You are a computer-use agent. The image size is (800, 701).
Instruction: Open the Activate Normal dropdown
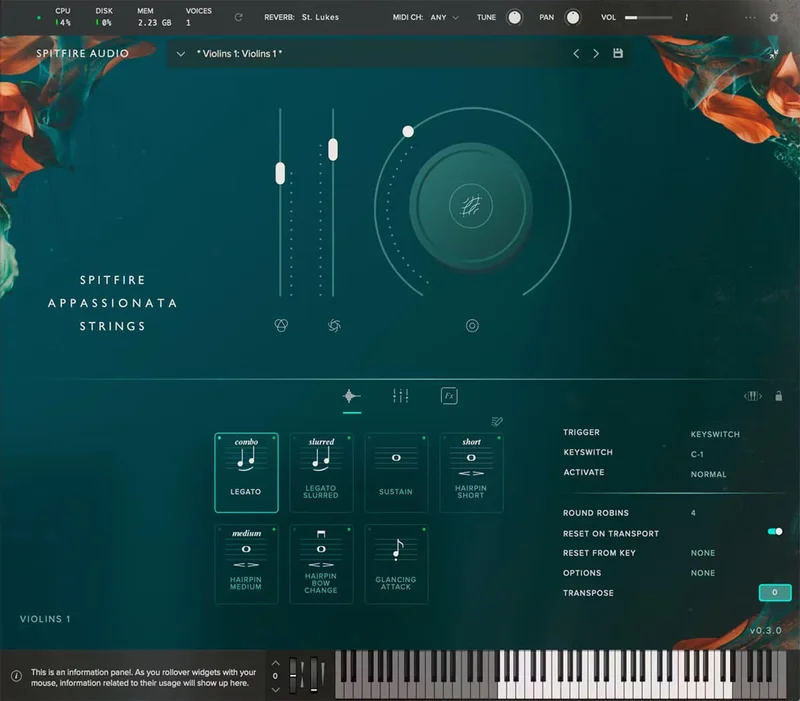[708, 474]
